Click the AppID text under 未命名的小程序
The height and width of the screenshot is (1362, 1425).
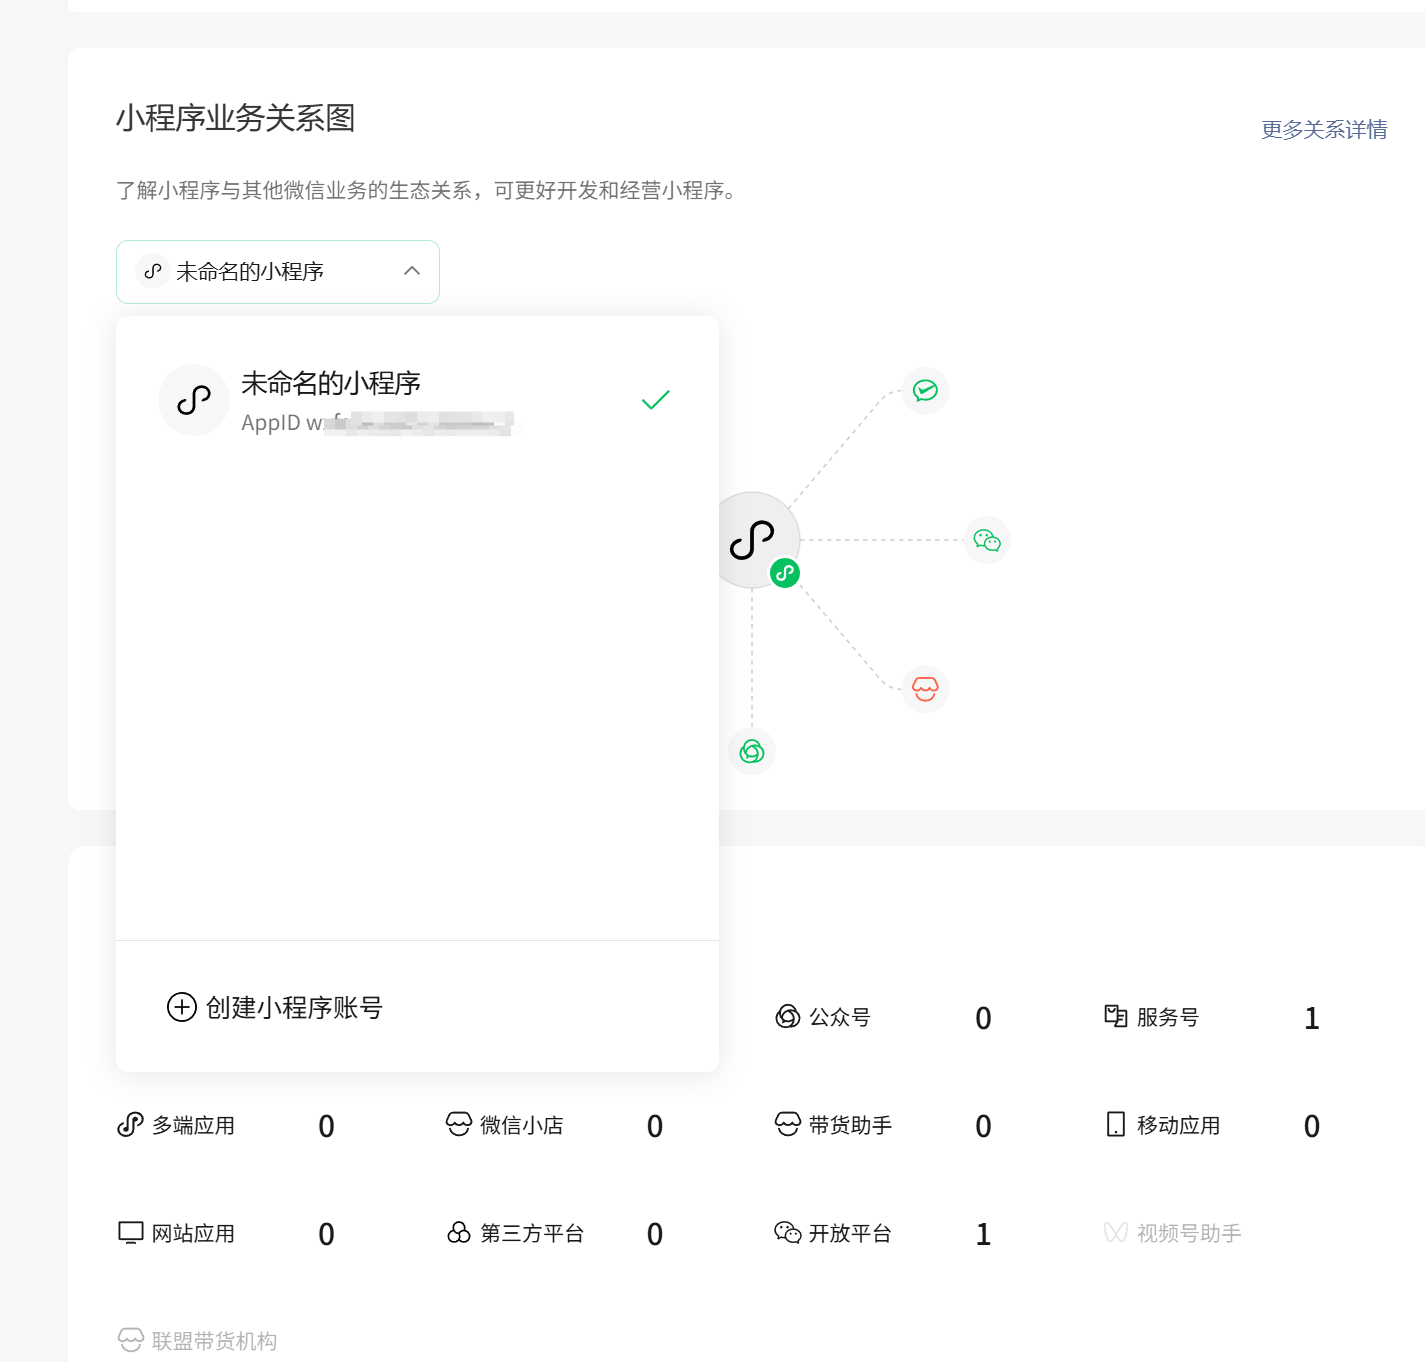[377, 423]
